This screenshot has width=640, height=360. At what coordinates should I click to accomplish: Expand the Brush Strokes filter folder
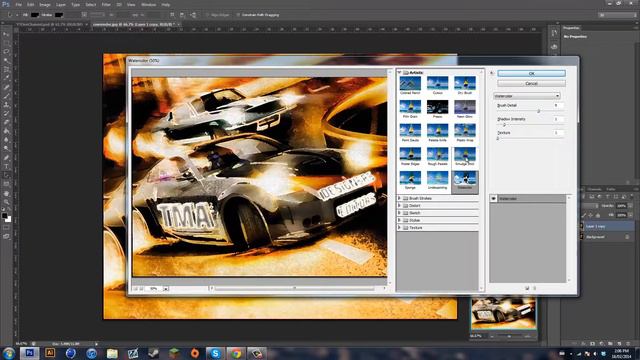(x=400, y=198)
